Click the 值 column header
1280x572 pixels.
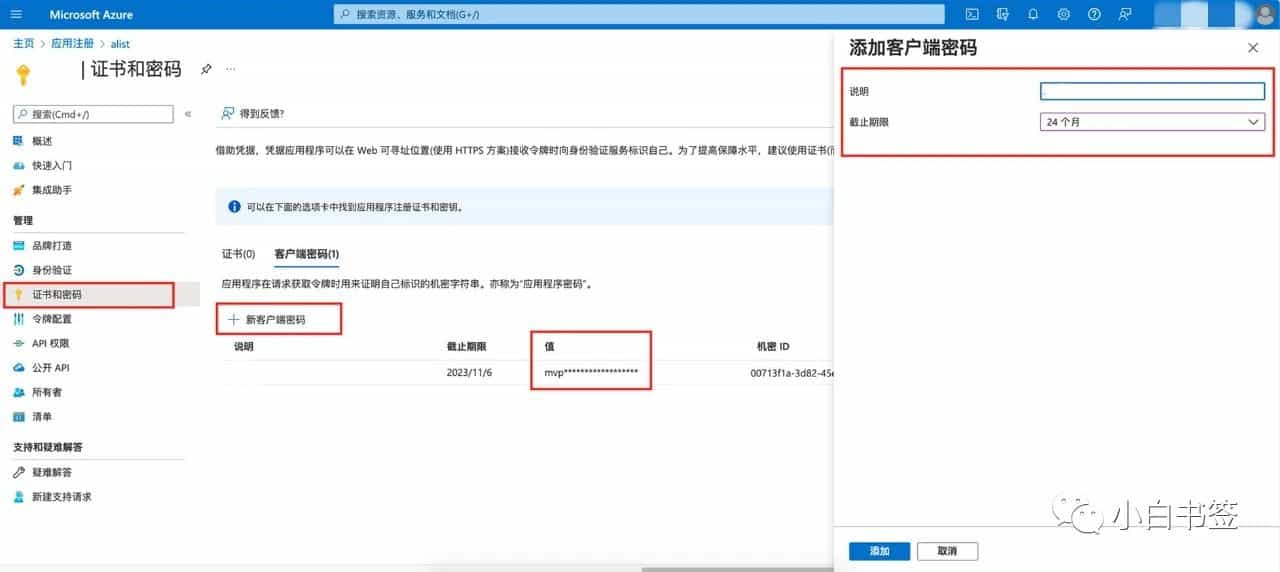point(549,347)
